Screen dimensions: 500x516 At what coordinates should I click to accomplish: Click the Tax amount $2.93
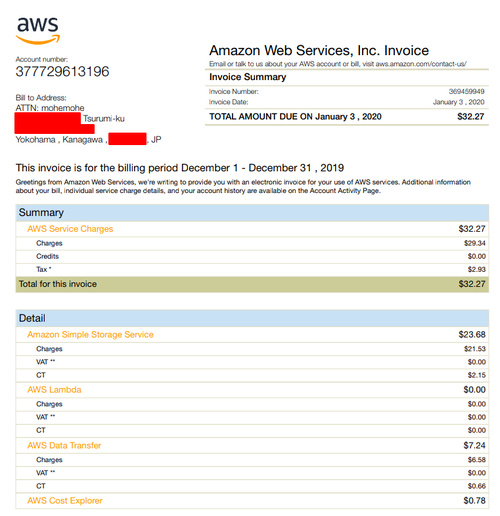[476, 269]
